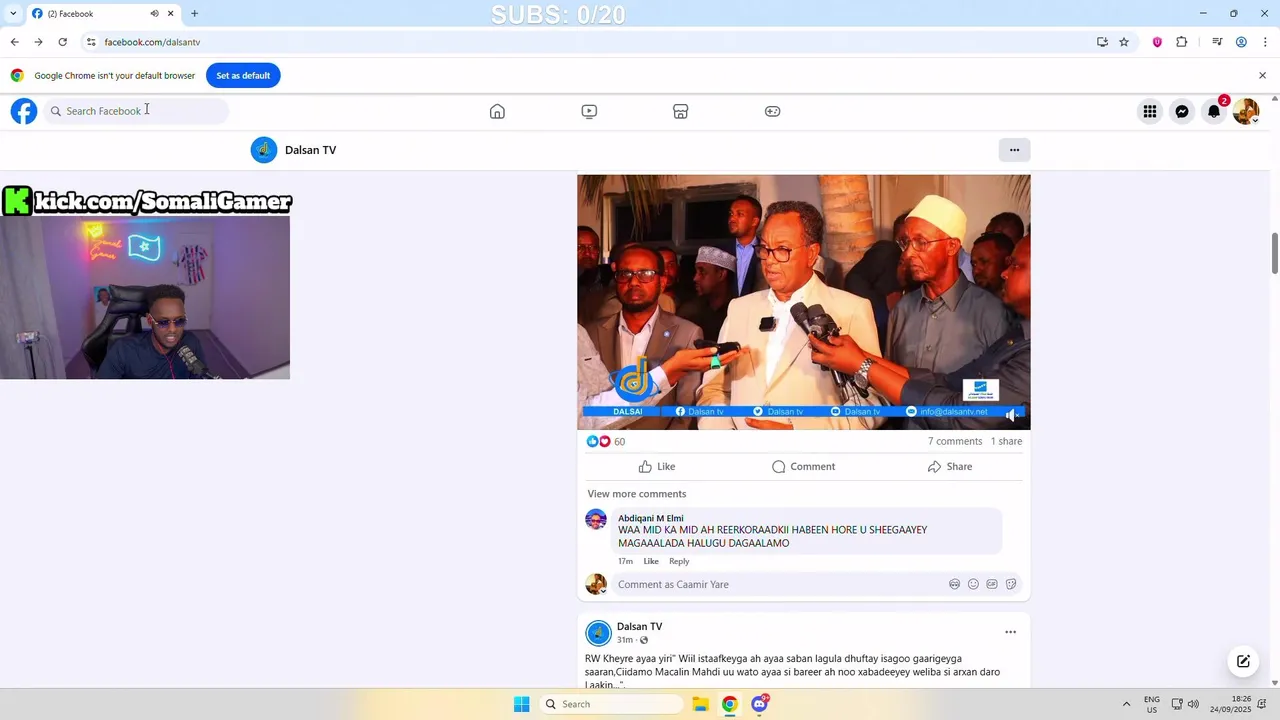Open the Windows Start menu
Screen dimensions: 1280x720
(x=521, y=704)
